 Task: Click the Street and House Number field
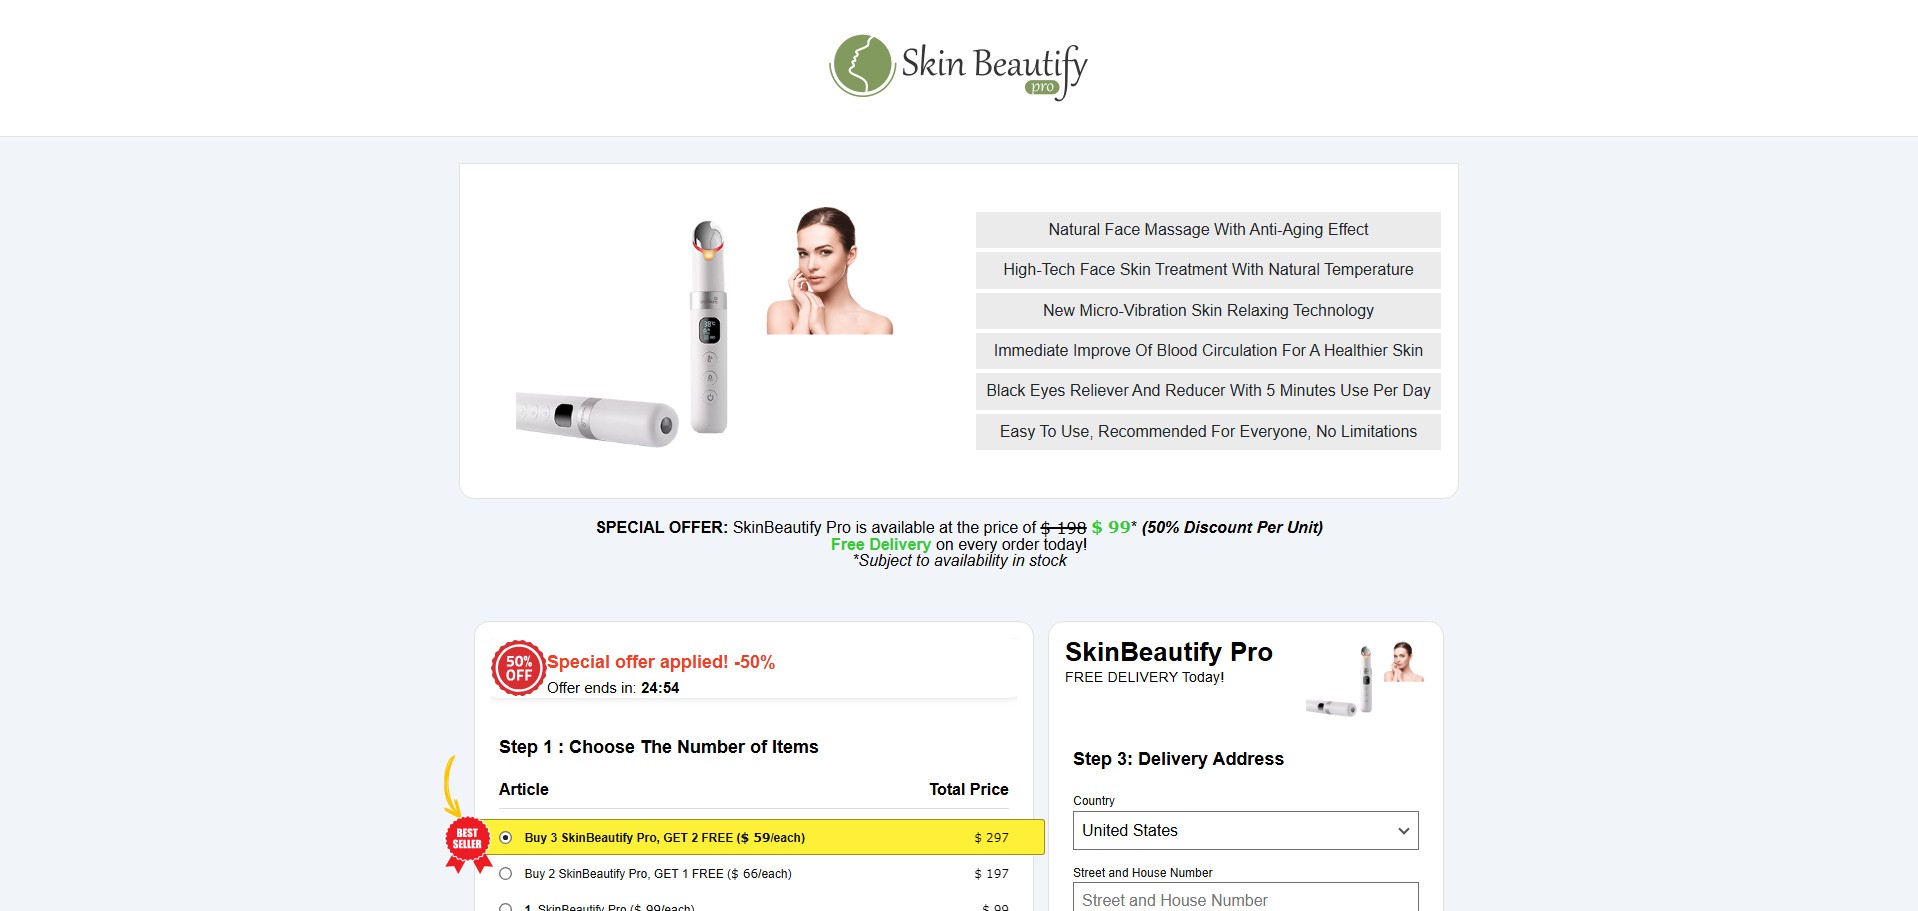[x=1245, y=897]
